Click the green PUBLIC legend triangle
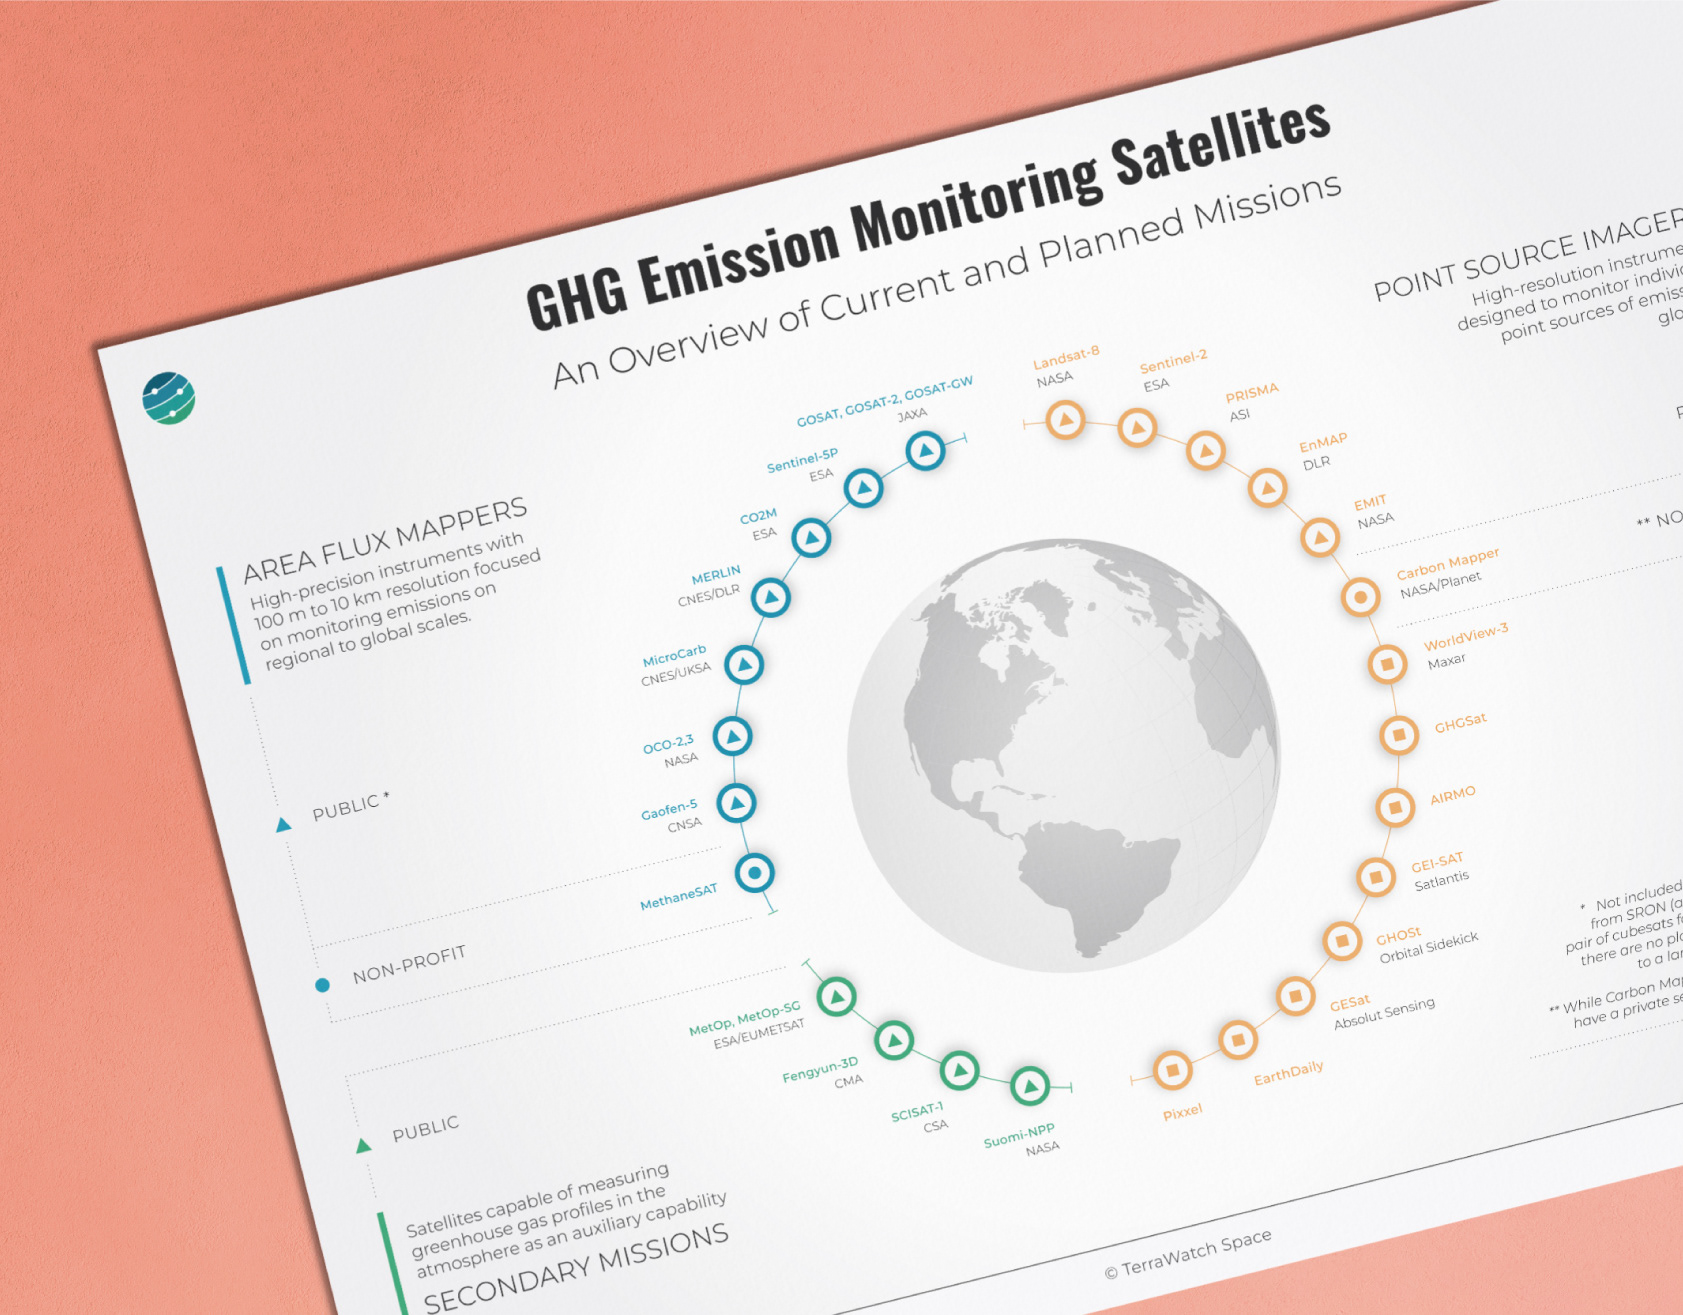 pos(363,1145)
